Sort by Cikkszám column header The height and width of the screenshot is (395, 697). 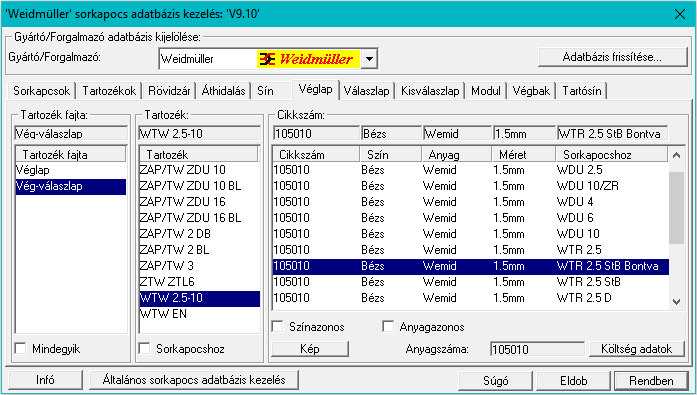click(x=316, y=155)
